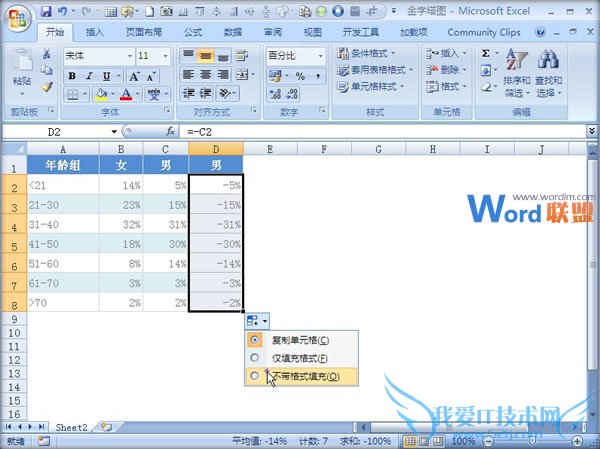This screenshot has width=600, height=449.
Task: Decrease indent in cells
Action: coord(188,93)
